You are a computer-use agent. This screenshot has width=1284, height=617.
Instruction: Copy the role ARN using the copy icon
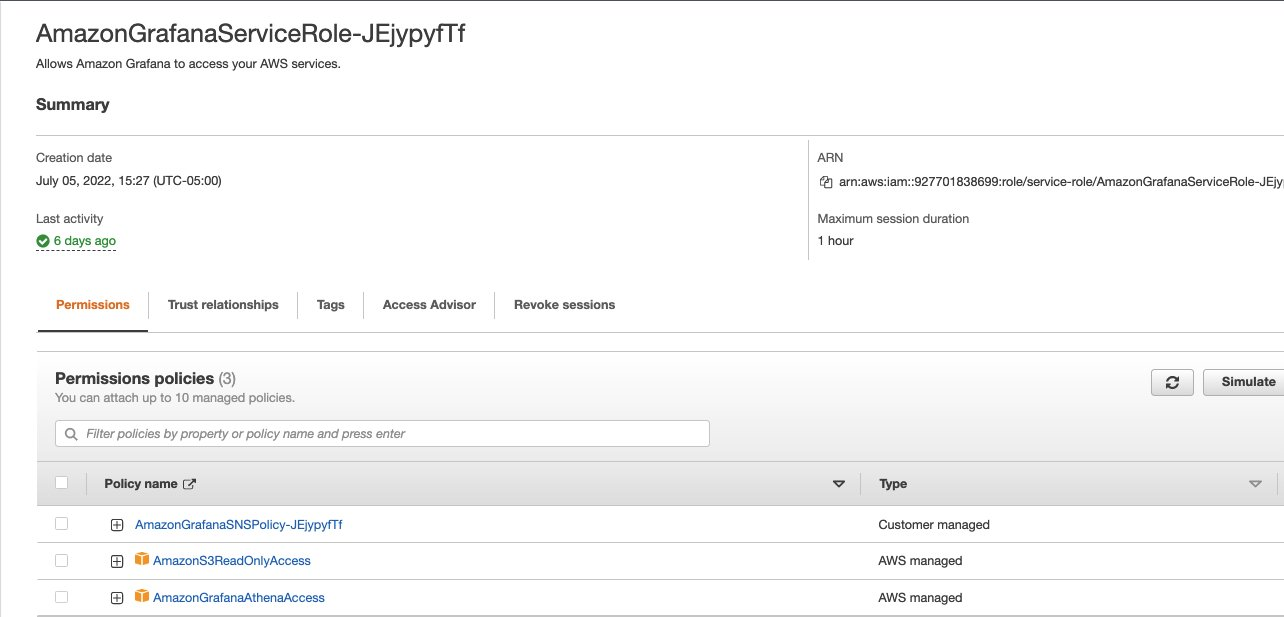click(x=825, y=183)
